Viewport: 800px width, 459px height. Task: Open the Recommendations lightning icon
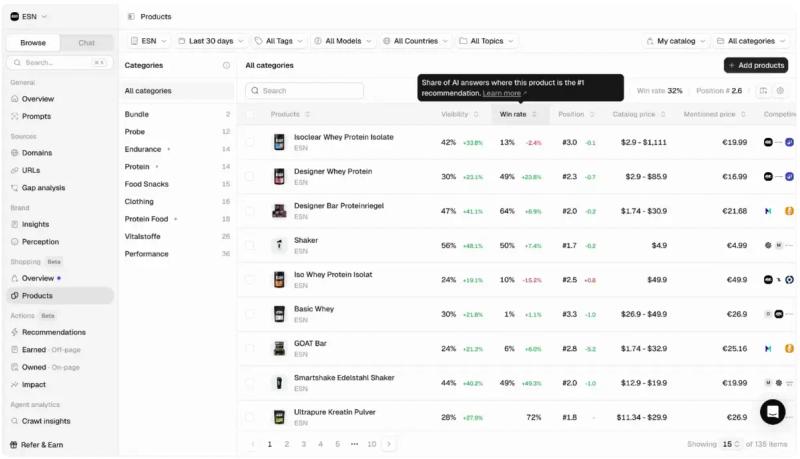click(x=14, y=332)
